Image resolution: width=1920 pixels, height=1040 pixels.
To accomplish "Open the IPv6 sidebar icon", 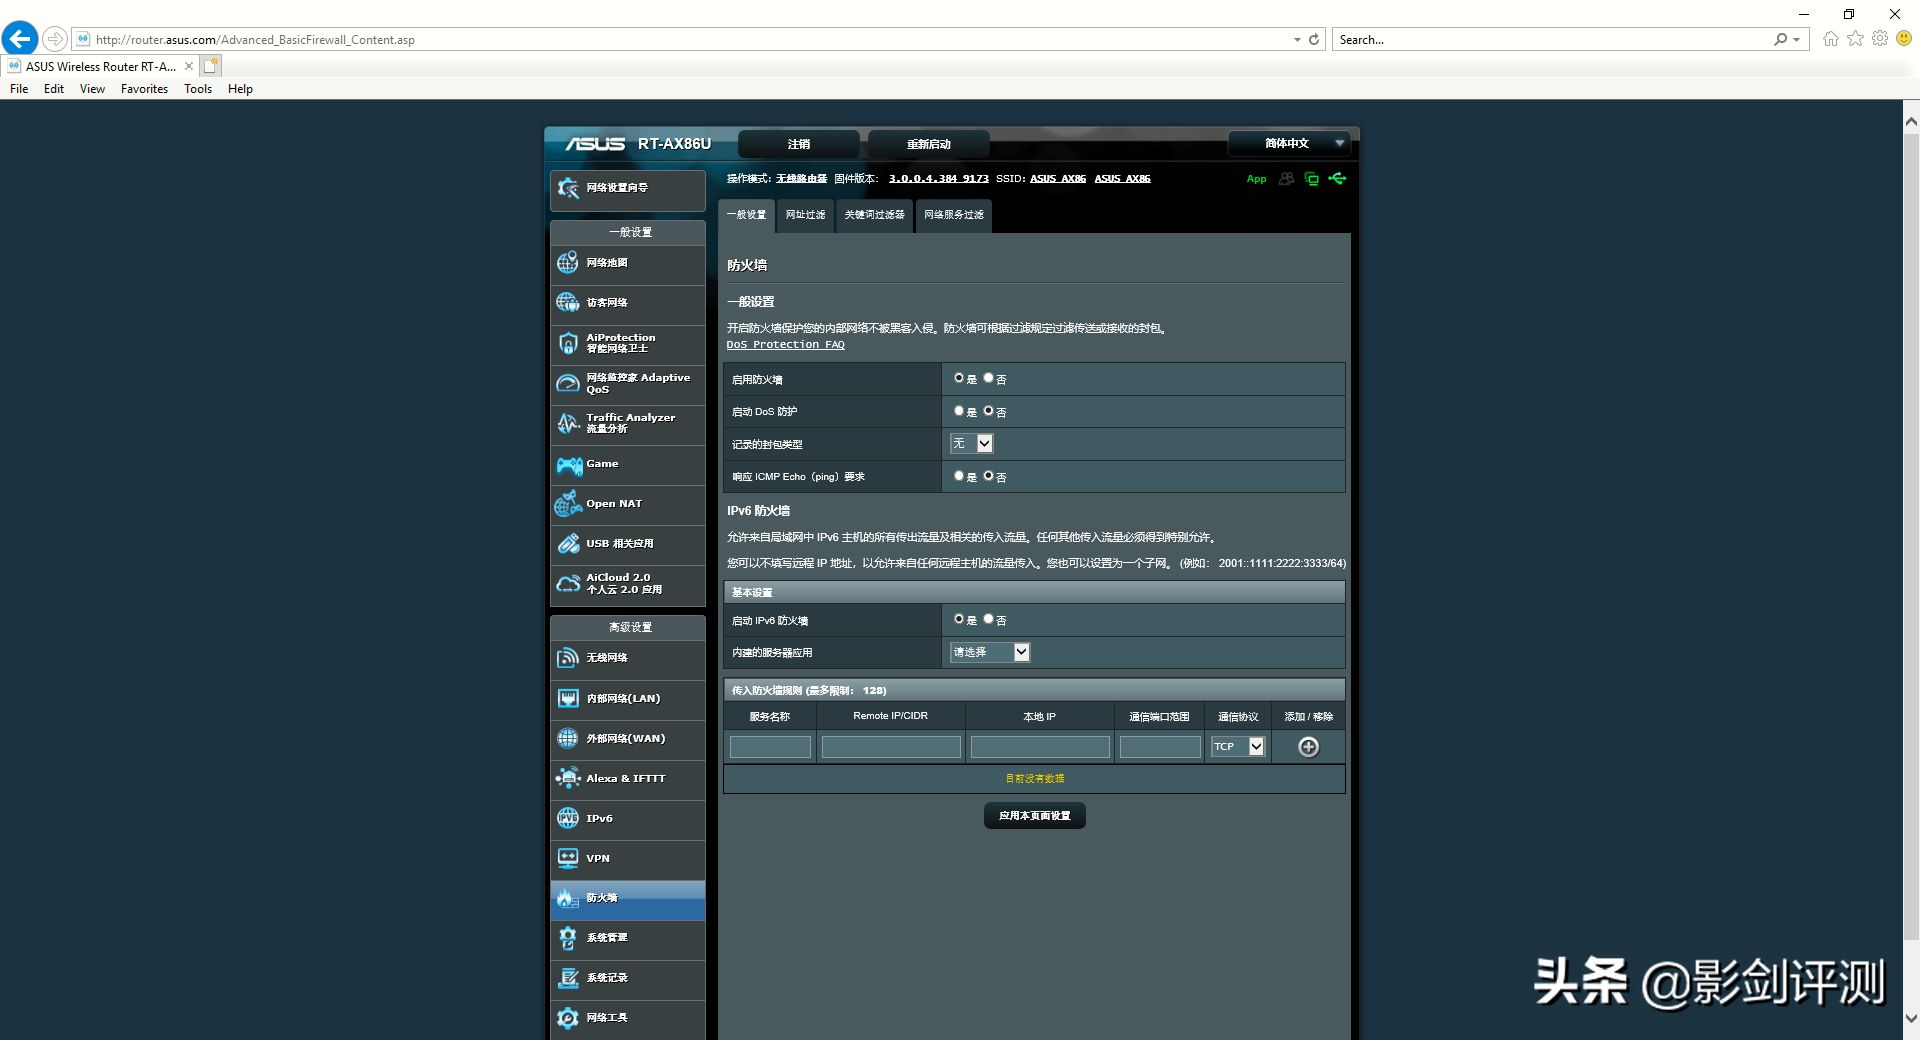I will 568,818.
